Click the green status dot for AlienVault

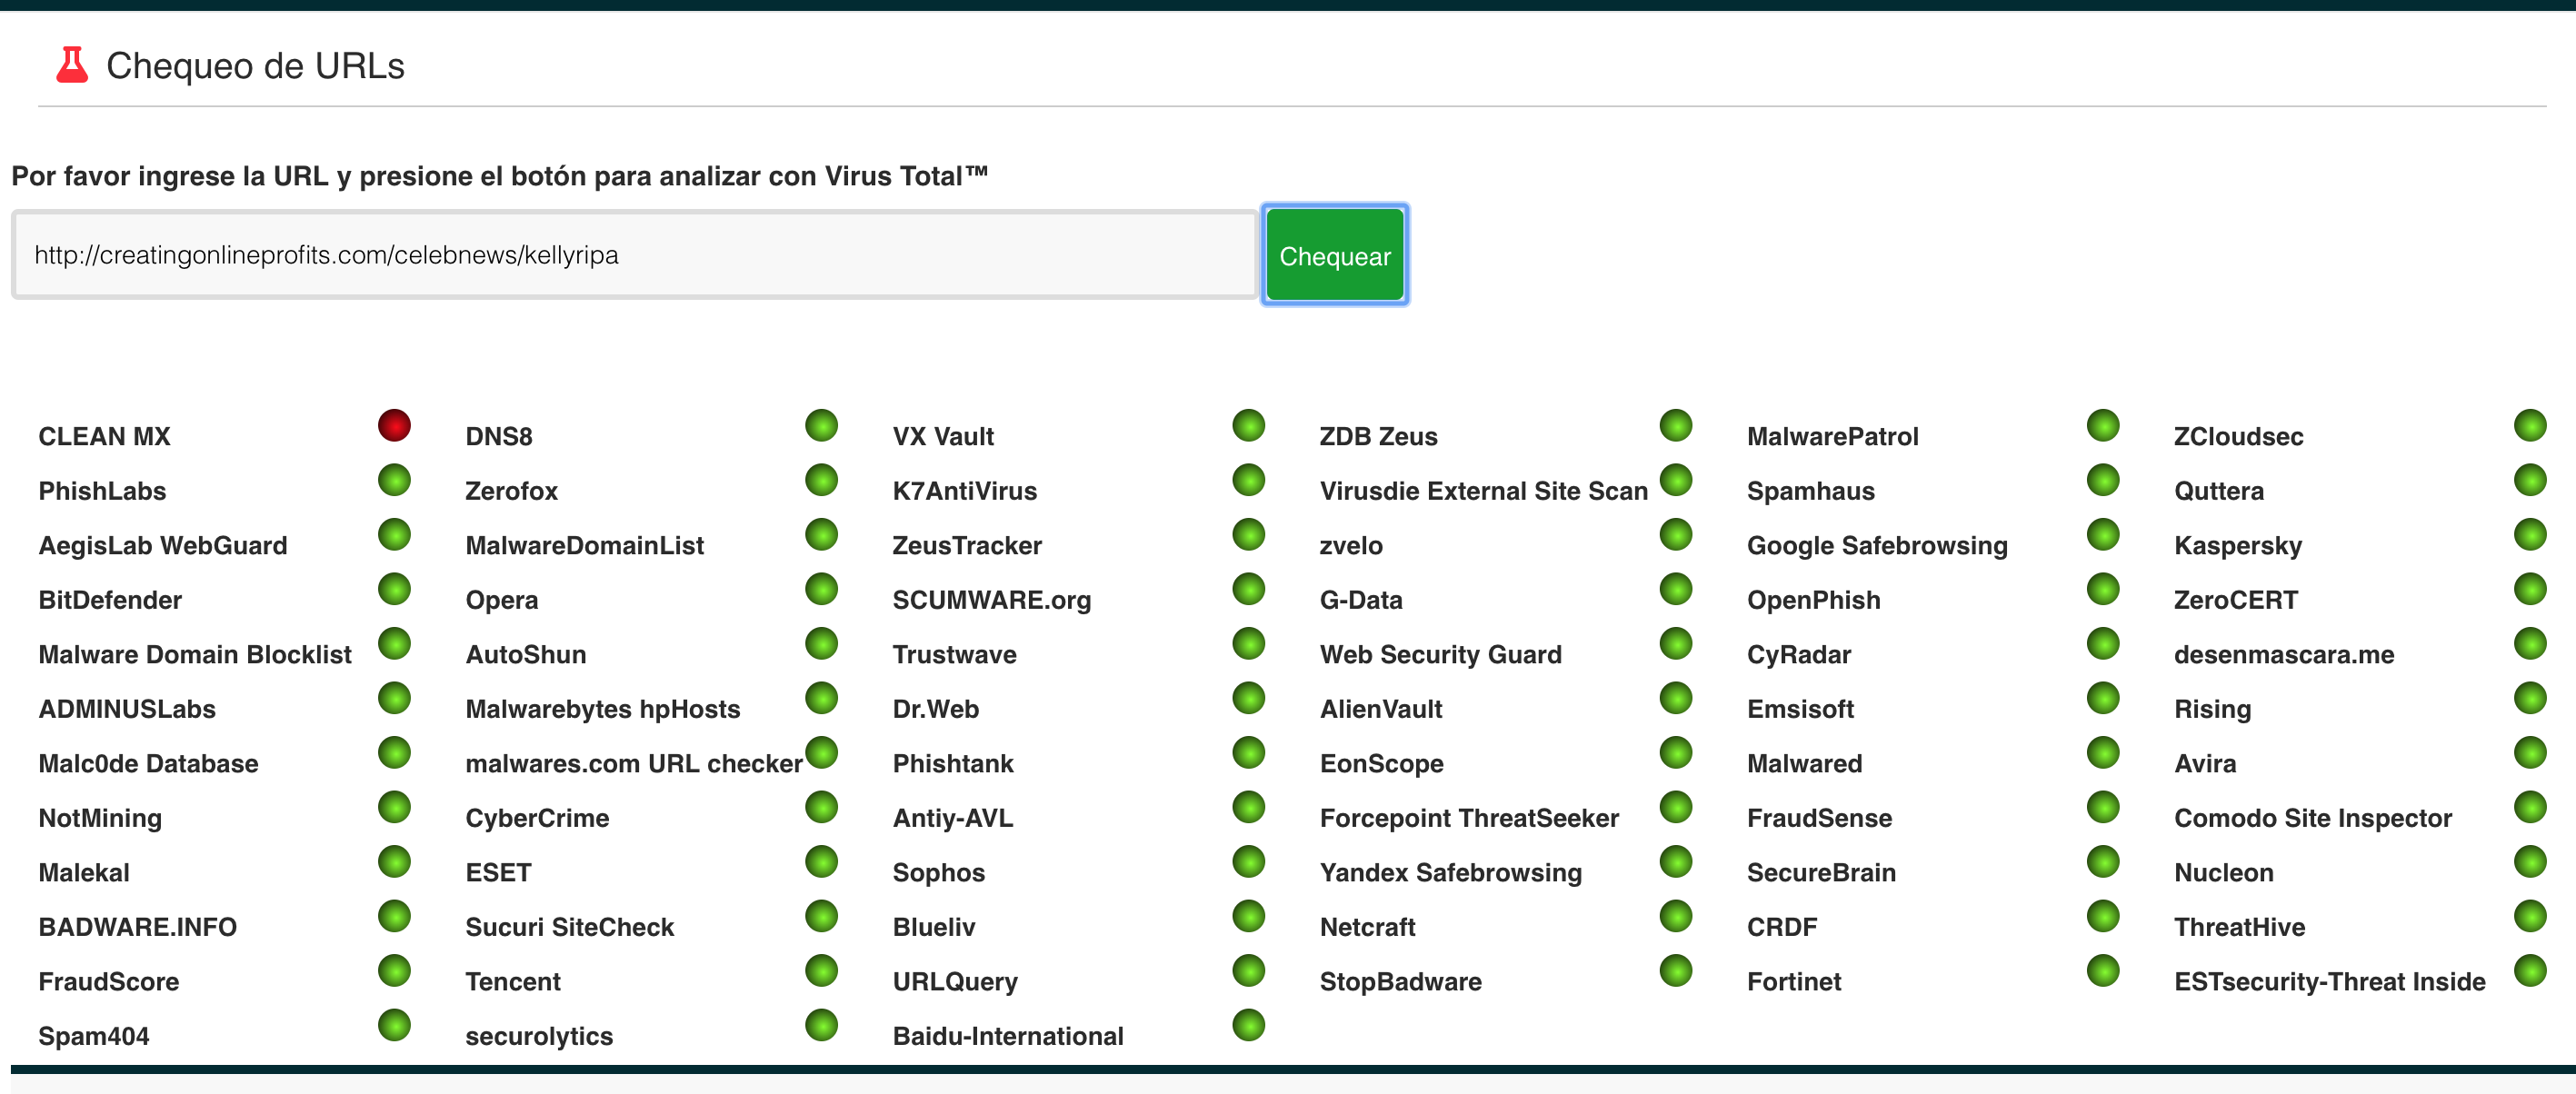click(1675, 698)
